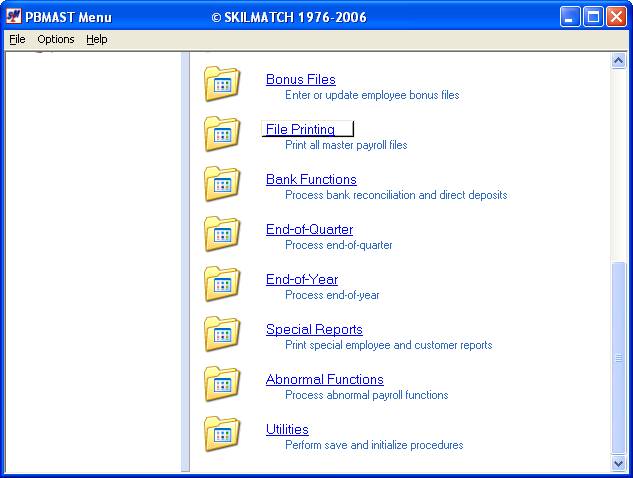633x478 pixels.
Task: Open the End-of-Year folder icon
Action: coord(222,284)
